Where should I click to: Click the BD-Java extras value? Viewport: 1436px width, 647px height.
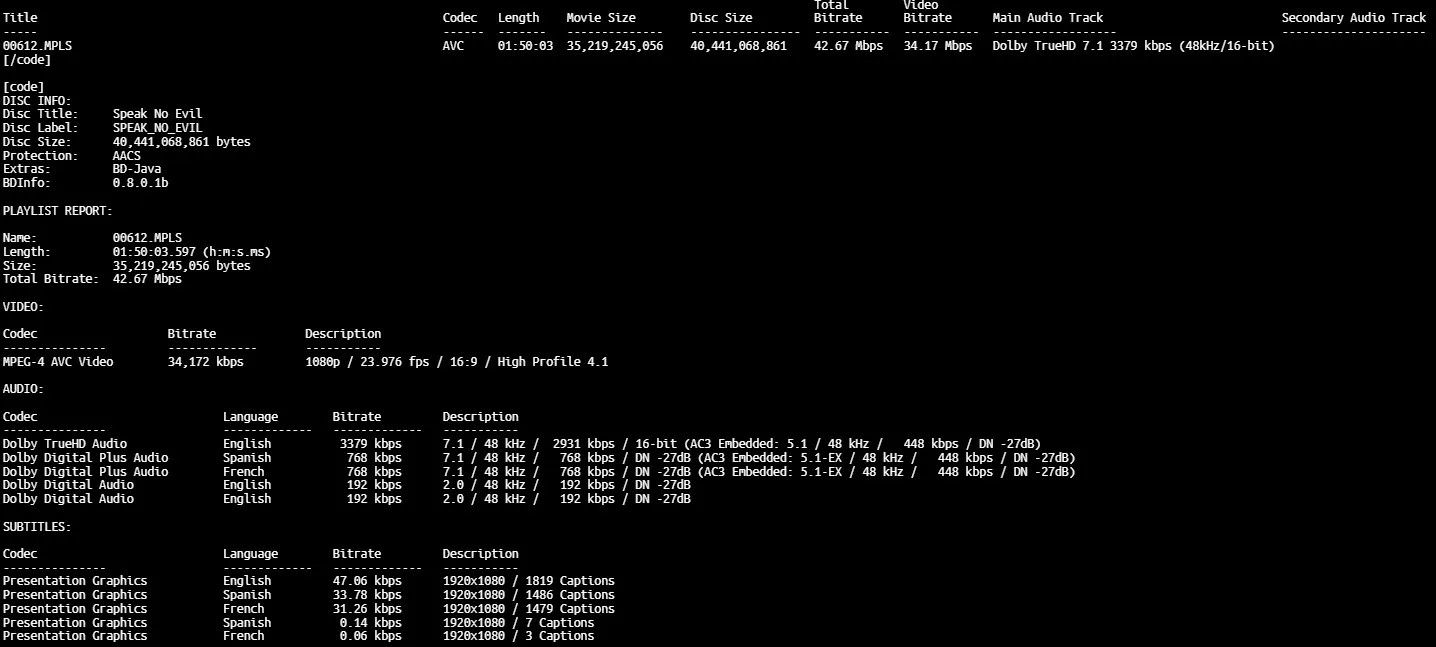137,170
